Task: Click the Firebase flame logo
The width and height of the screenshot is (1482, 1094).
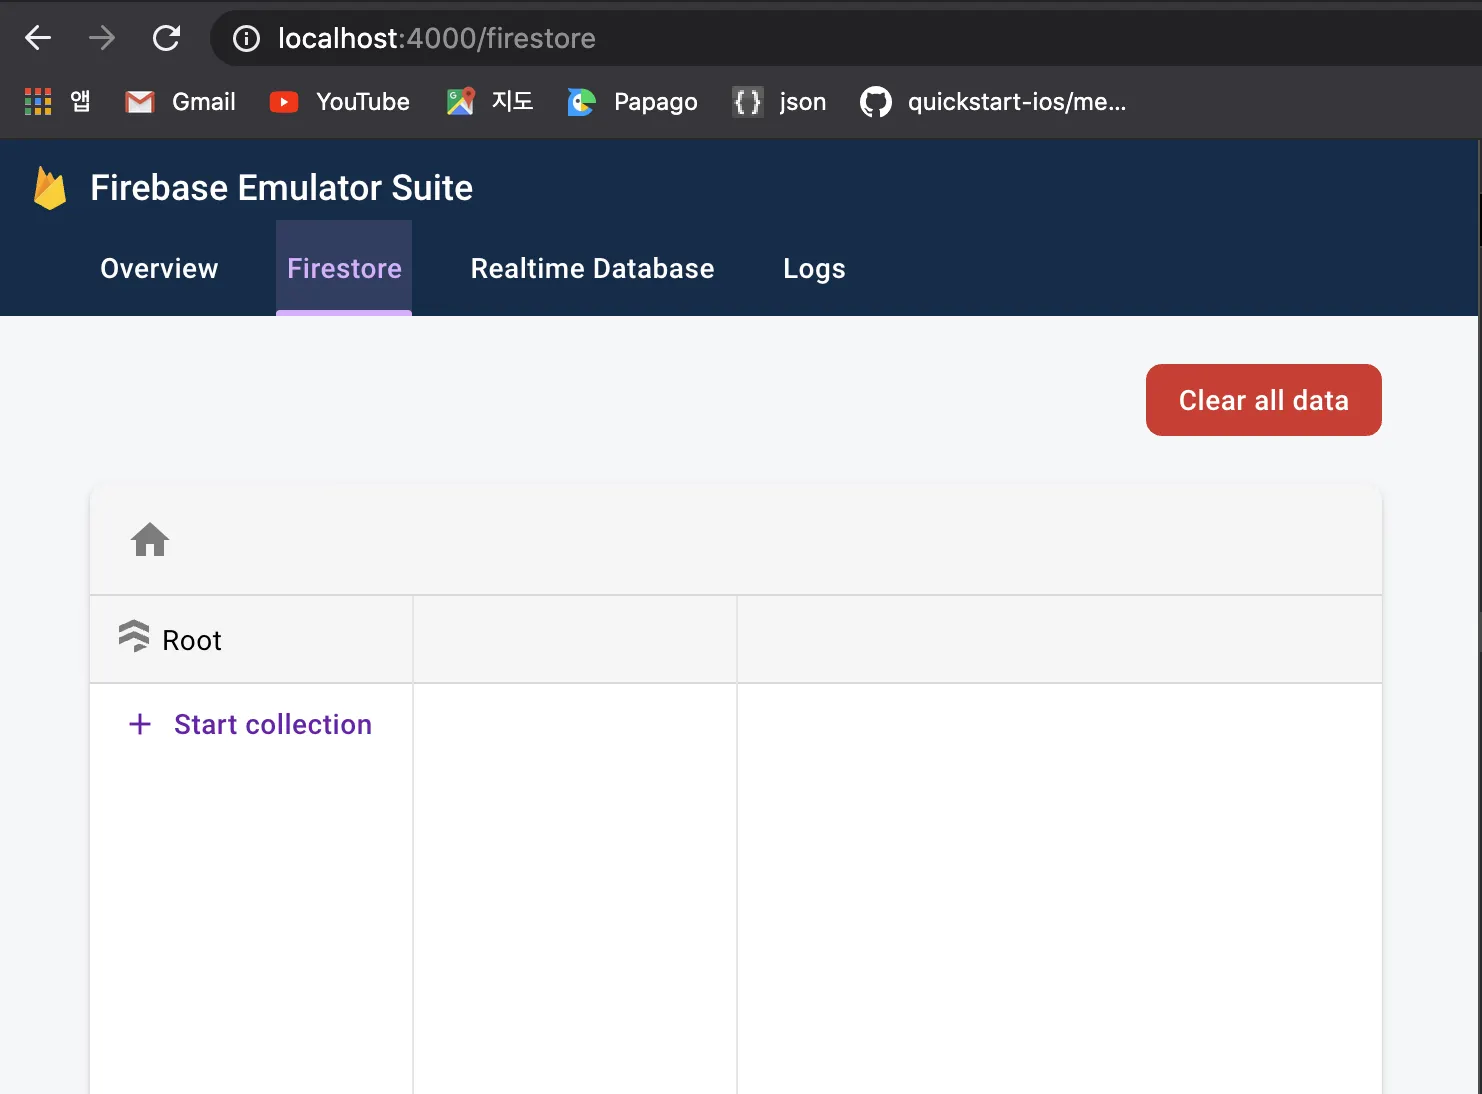Action: click(49, 188)
